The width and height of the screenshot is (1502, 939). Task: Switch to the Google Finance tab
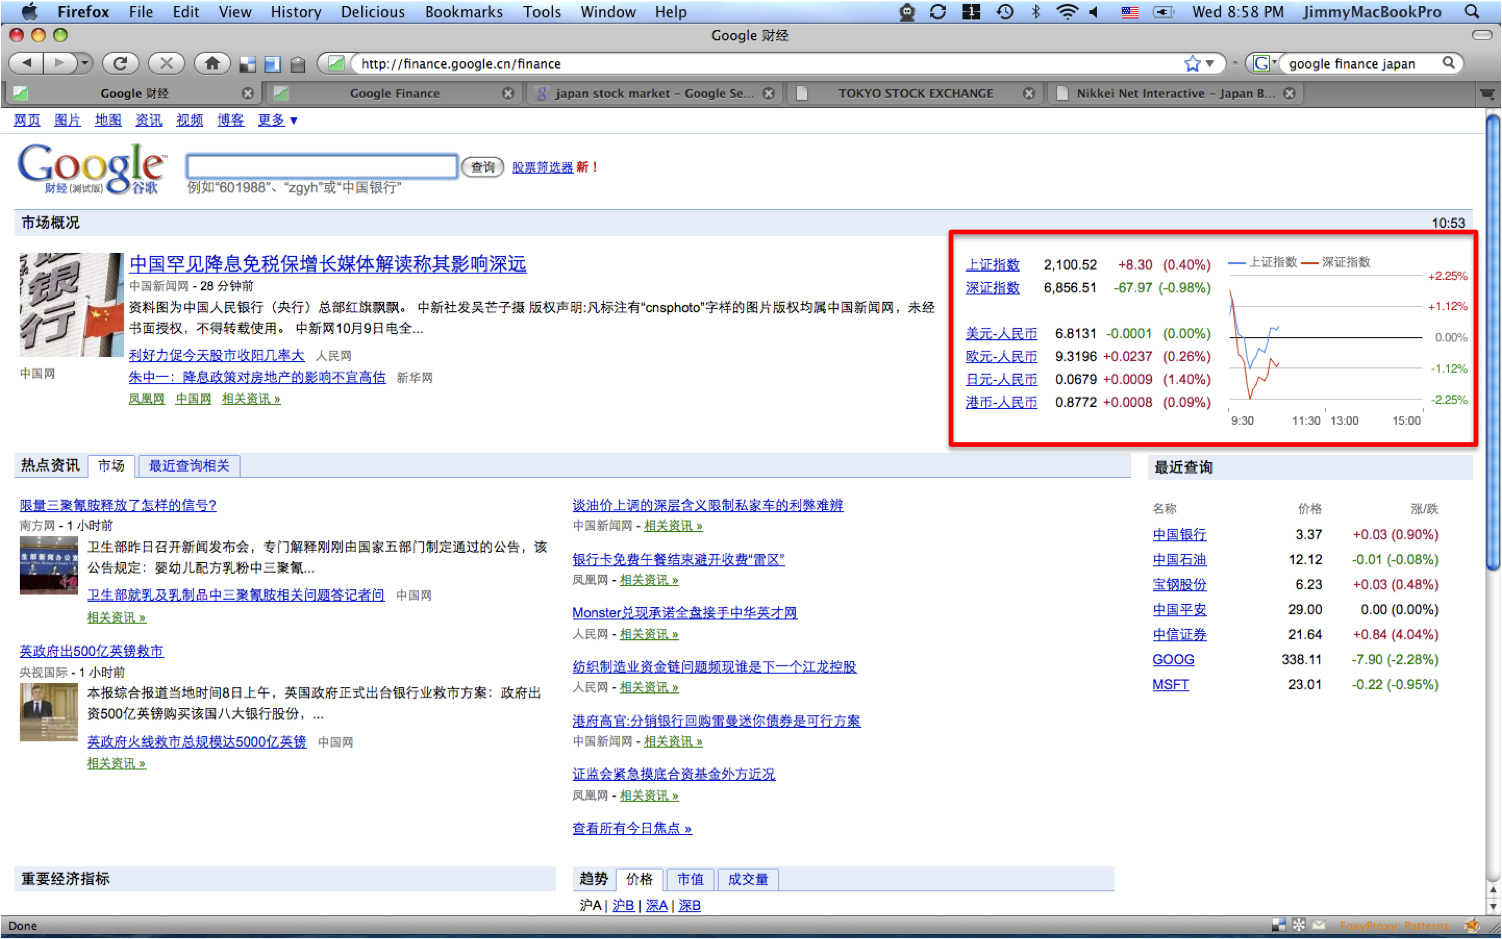(394, 93)
